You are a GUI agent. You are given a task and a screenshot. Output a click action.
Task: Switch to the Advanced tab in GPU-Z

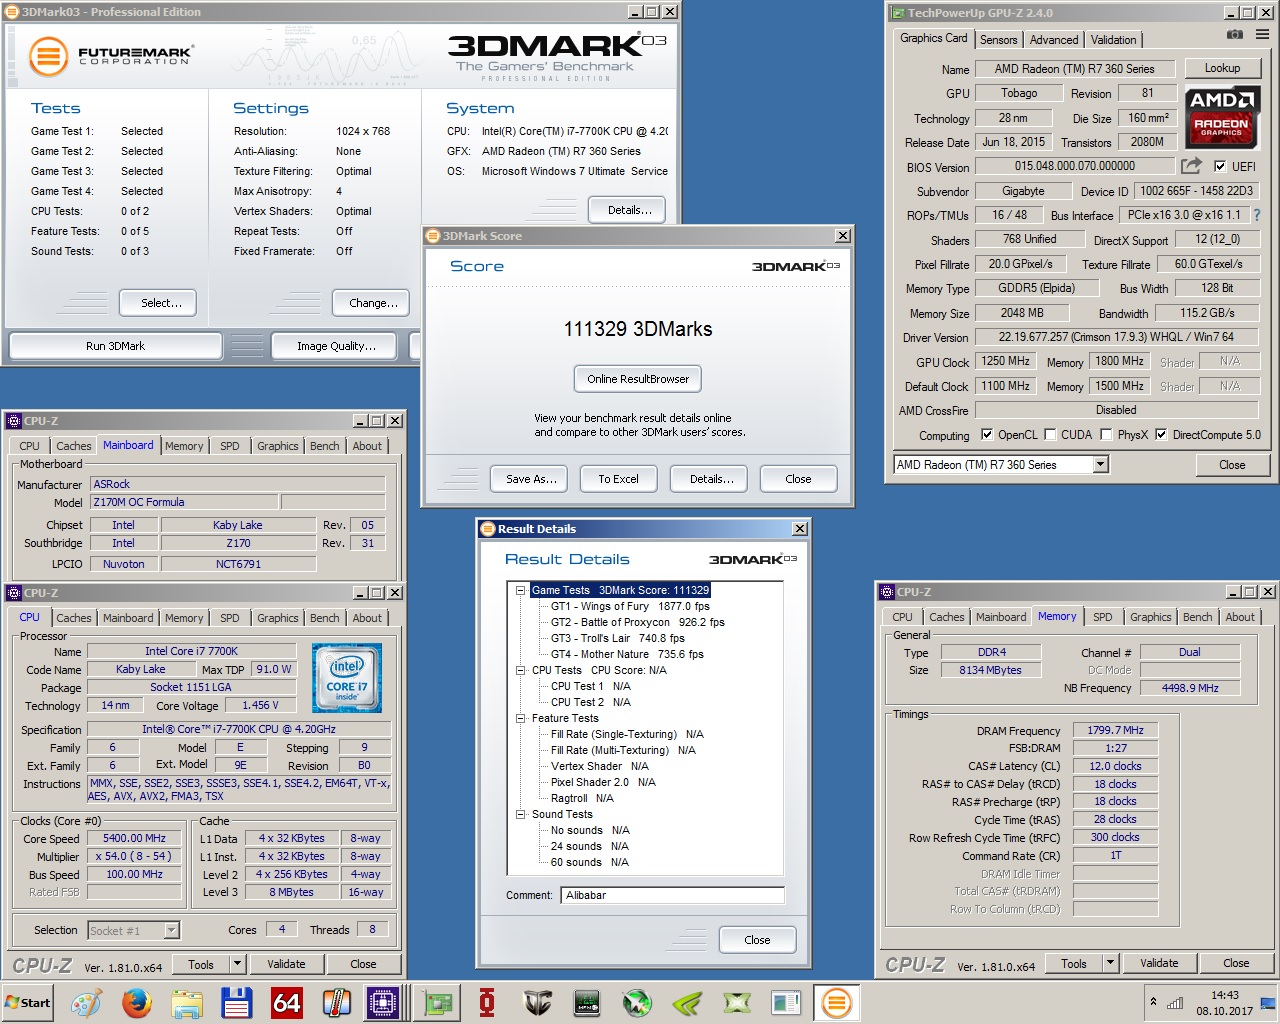click(x=1054, y=40)
